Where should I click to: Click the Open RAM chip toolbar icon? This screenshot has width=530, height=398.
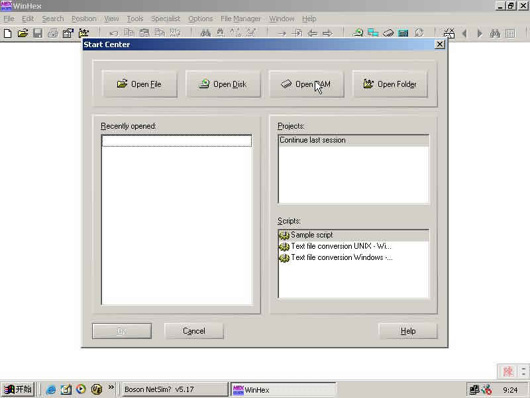tap(388, 33)
